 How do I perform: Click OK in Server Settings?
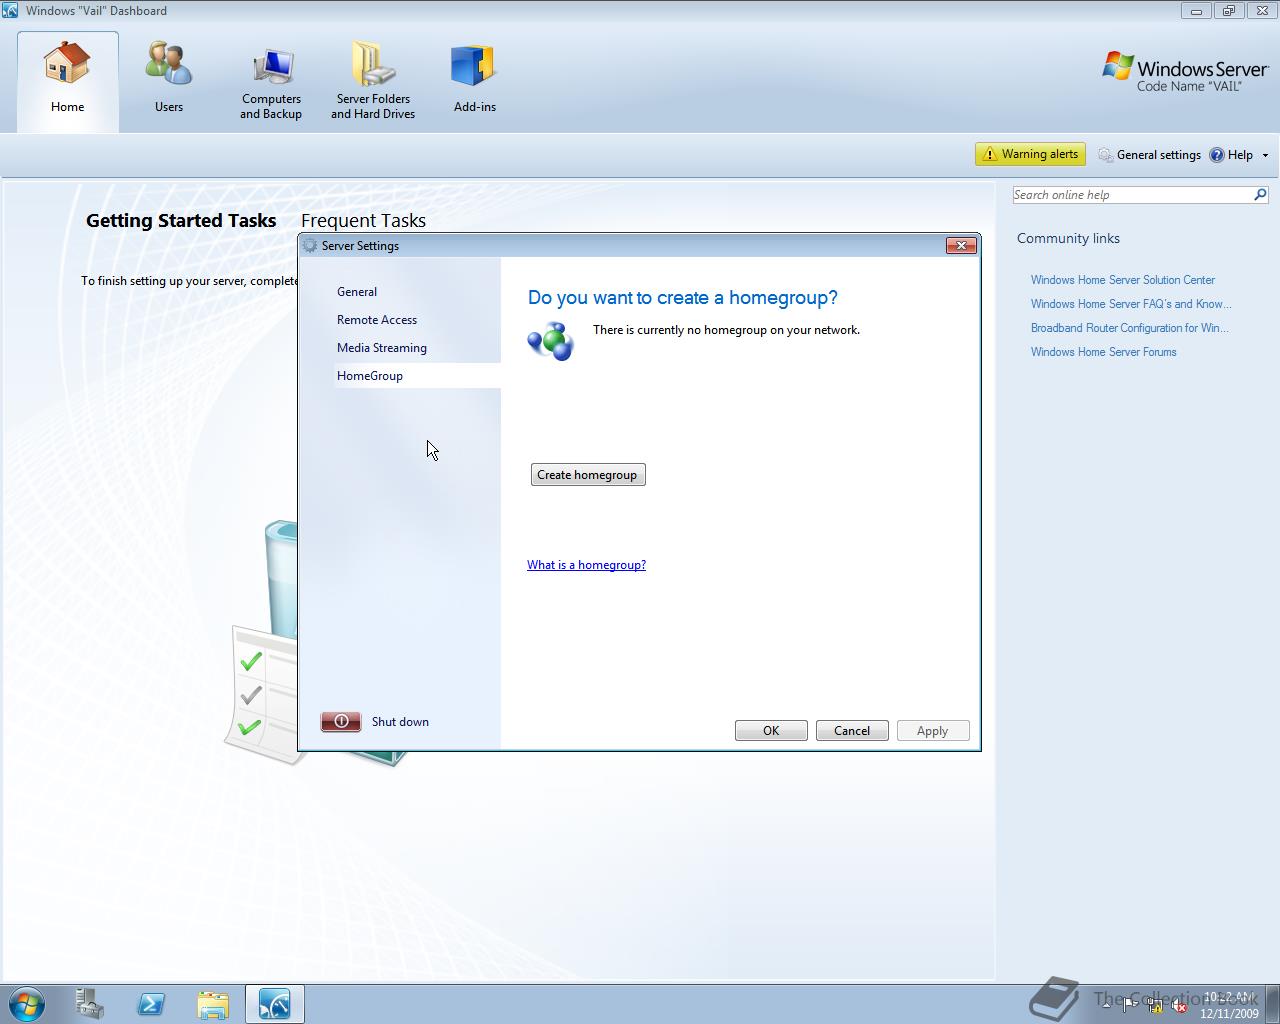[771, 731]
